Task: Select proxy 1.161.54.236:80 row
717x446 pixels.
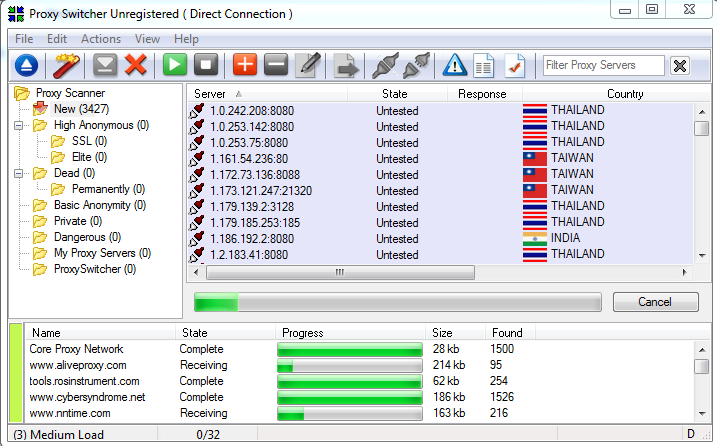Action: point(441,159)
